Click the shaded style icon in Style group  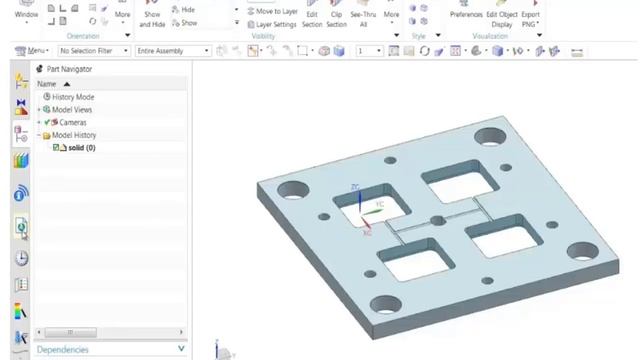pos(413,8)
